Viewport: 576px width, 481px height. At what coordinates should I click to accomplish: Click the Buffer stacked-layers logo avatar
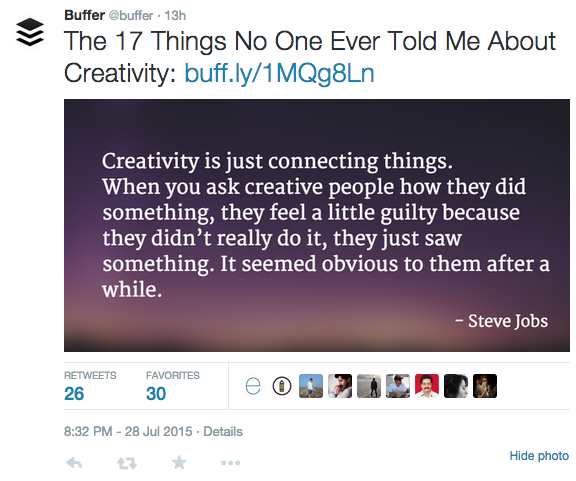30,32
